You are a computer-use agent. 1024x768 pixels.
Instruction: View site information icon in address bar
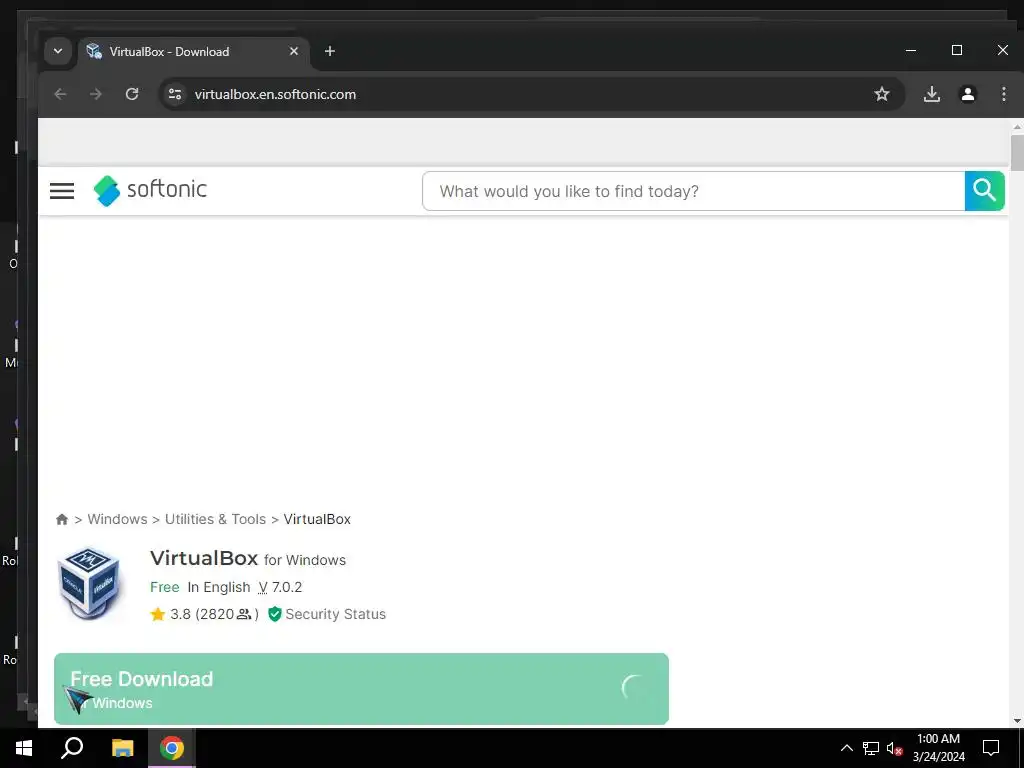click(x=174, y=94)
